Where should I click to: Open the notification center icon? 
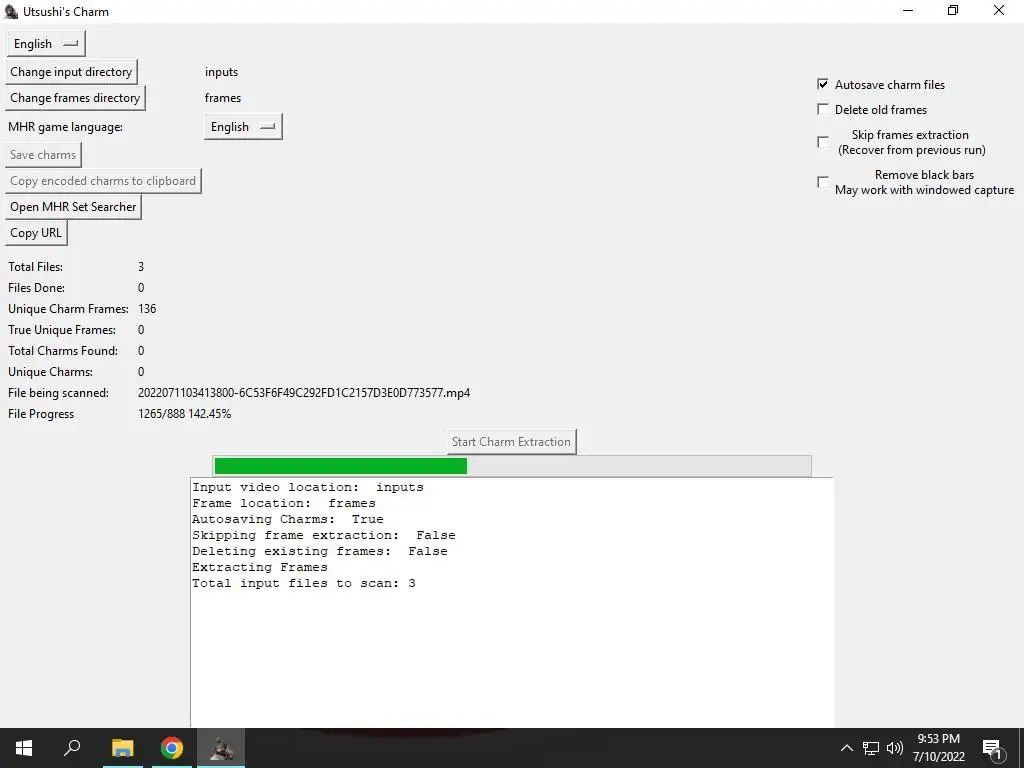[x=992, y=748]
